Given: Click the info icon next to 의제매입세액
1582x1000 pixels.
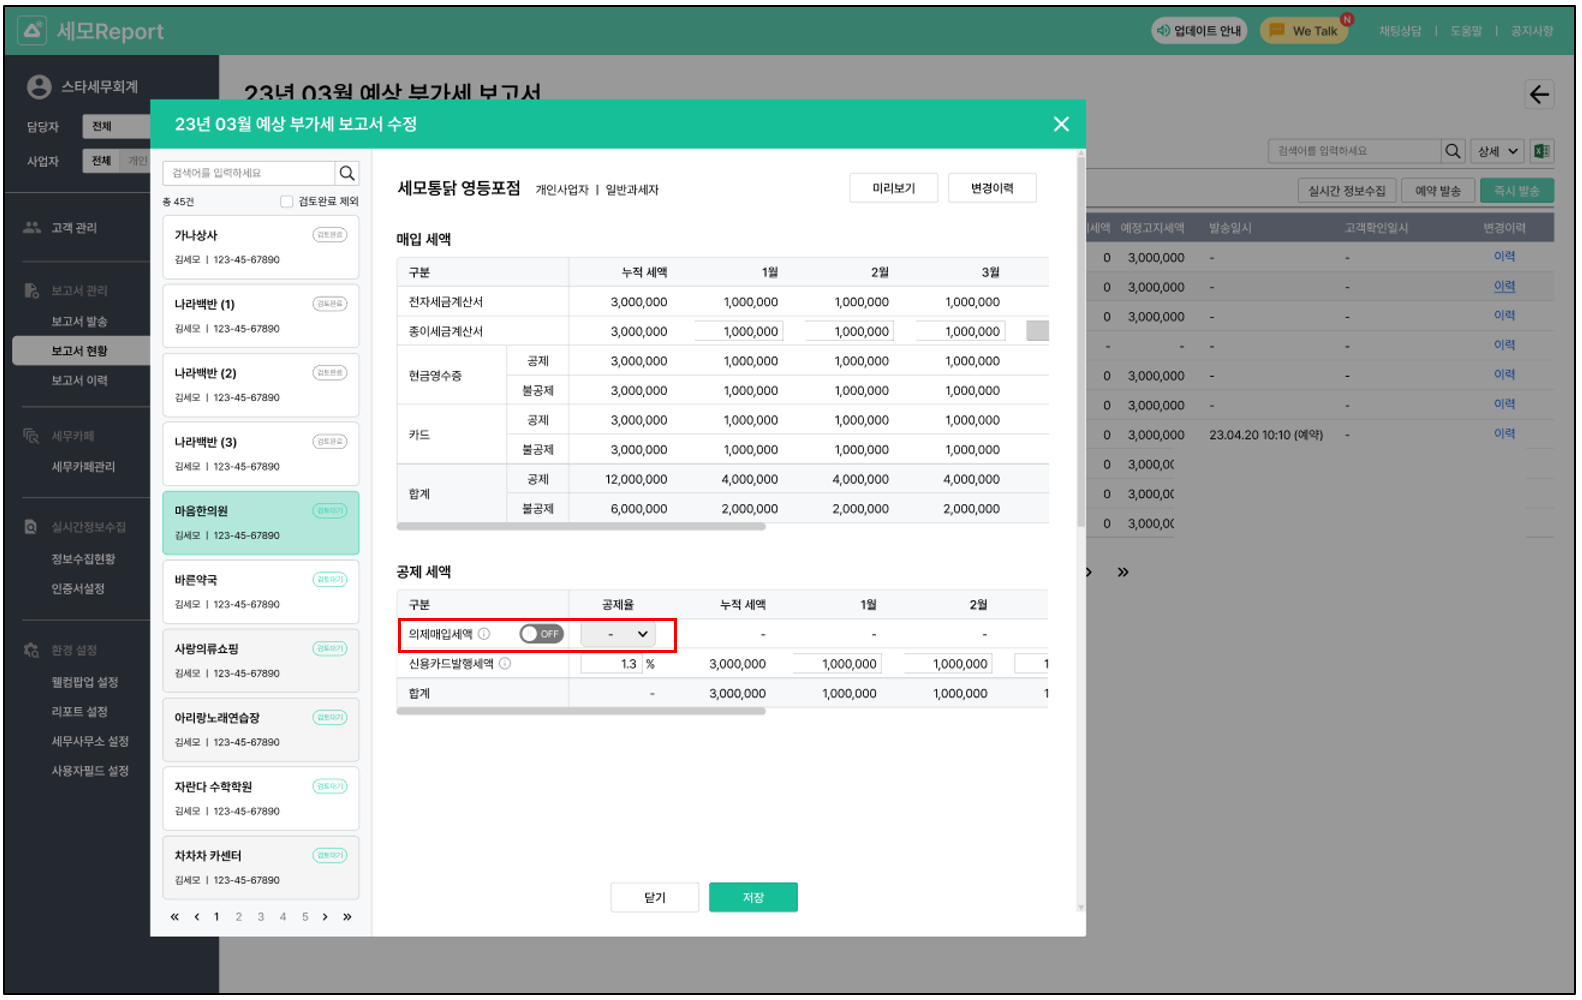Looking at the screenshot, I should (484, 634).
